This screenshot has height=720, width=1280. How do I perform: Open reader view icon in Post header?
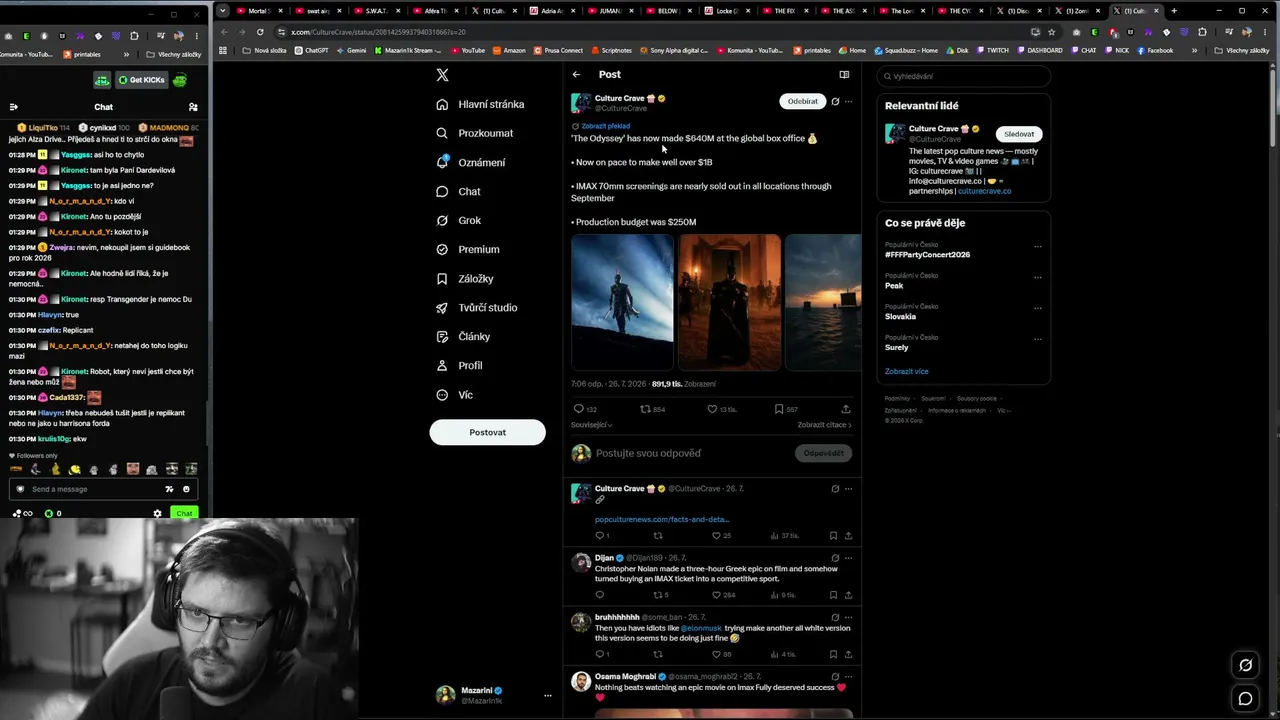[844, 74]
